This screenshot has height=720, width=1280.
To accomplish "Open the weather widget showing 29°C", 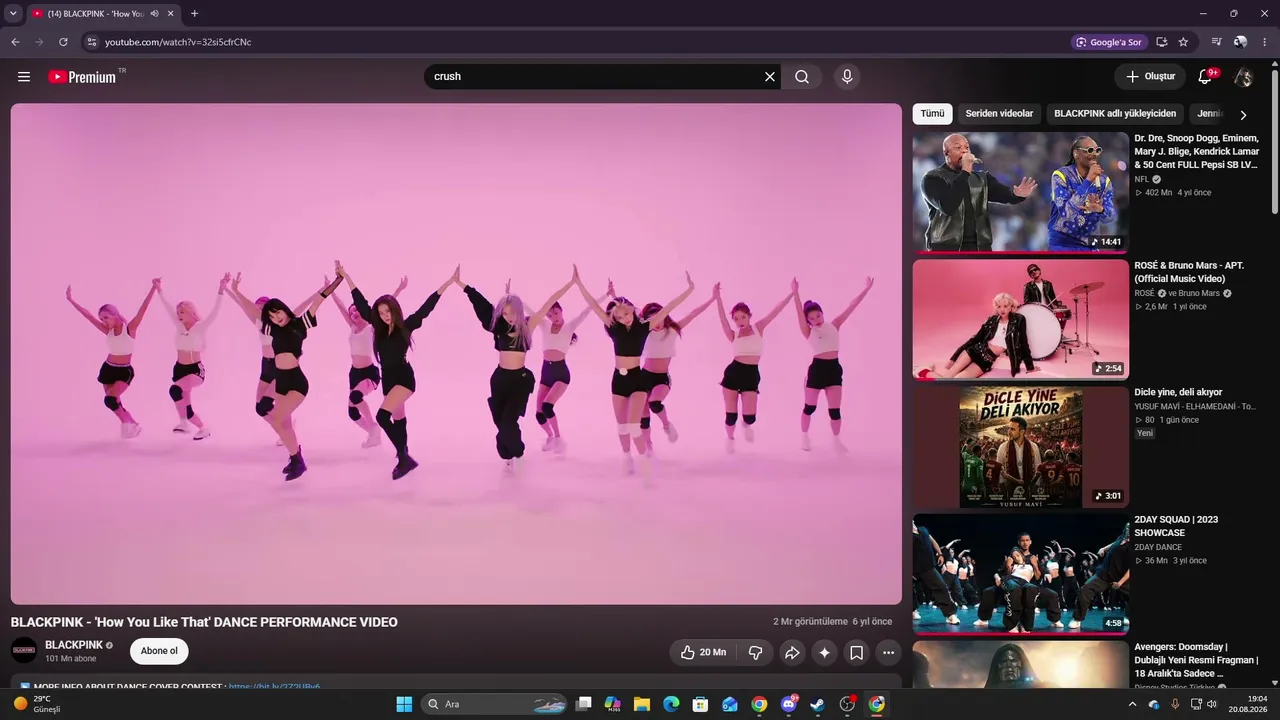I will (x=38, y=704).
